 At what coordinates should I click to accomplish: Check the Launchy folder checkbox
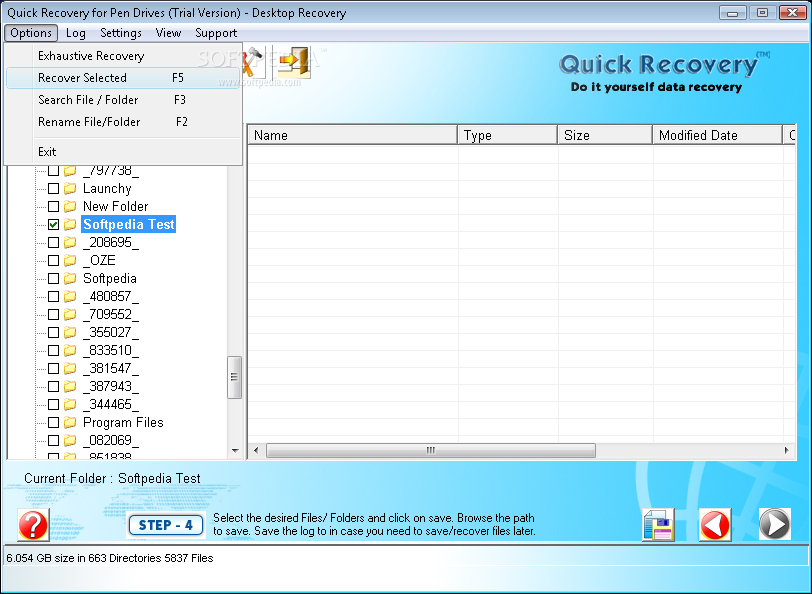[x=53, y=189]
